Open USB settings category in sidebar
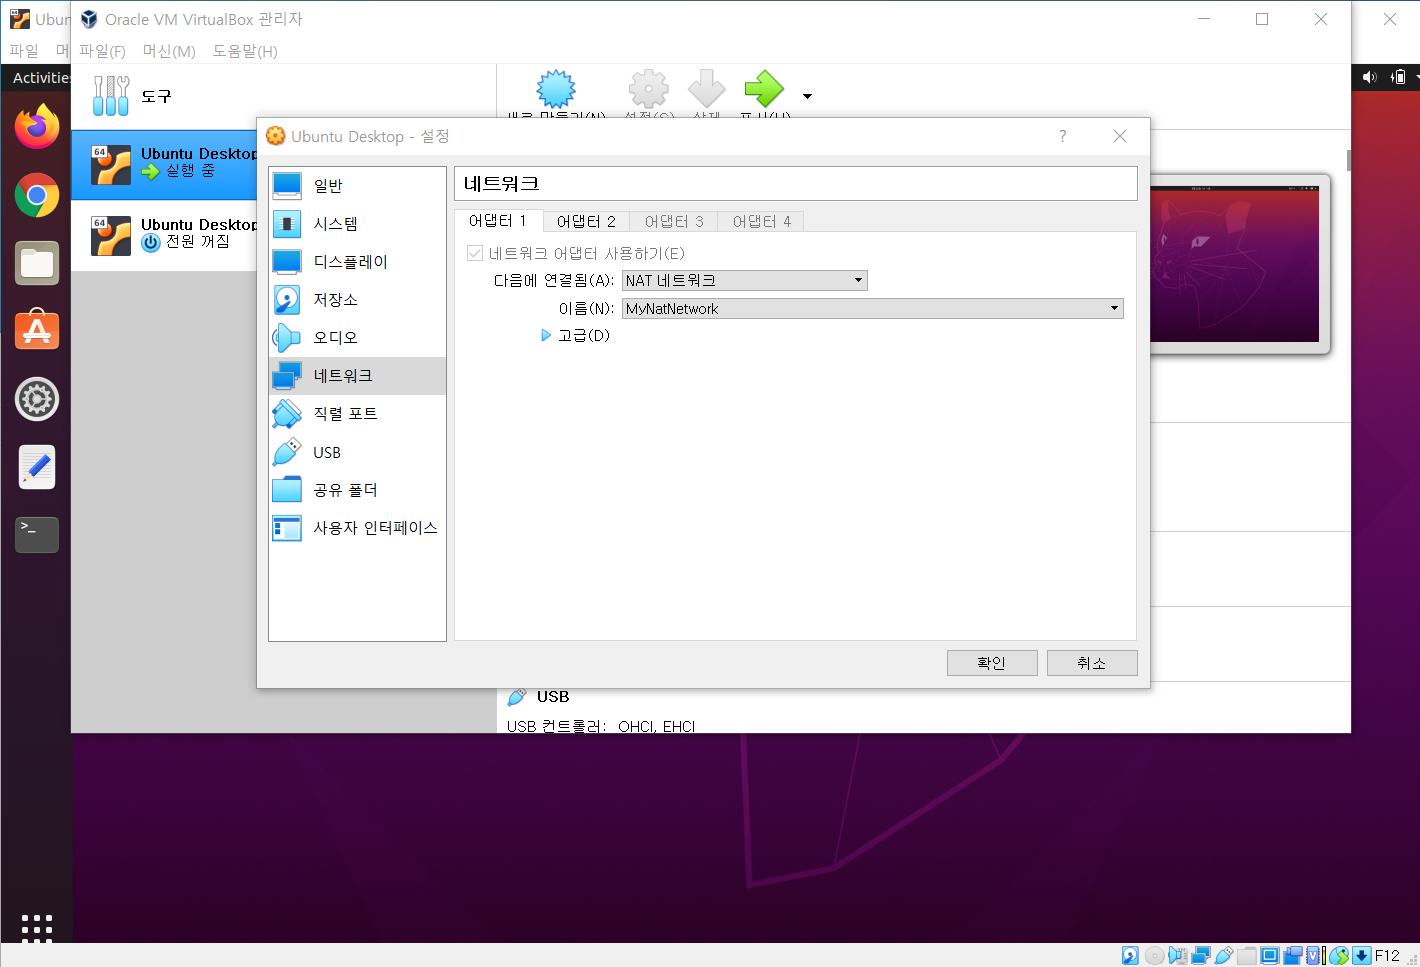This screenshot has height=967, width=1420. coord(357,452)
